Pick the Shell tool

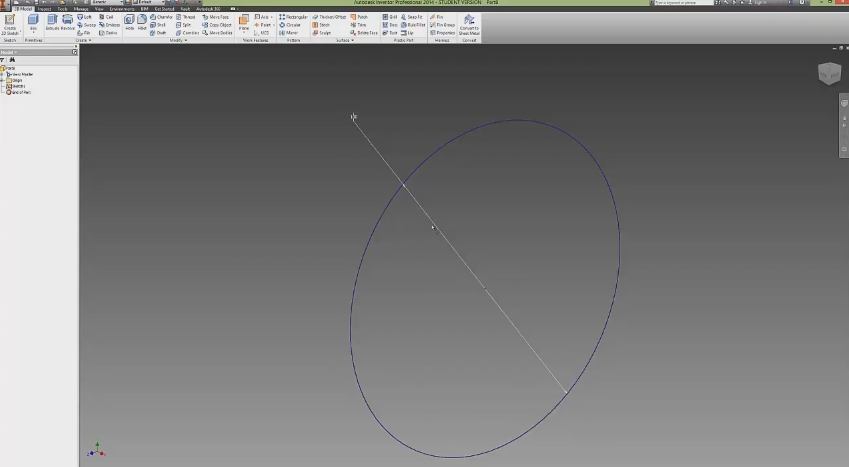pos(158,25)
